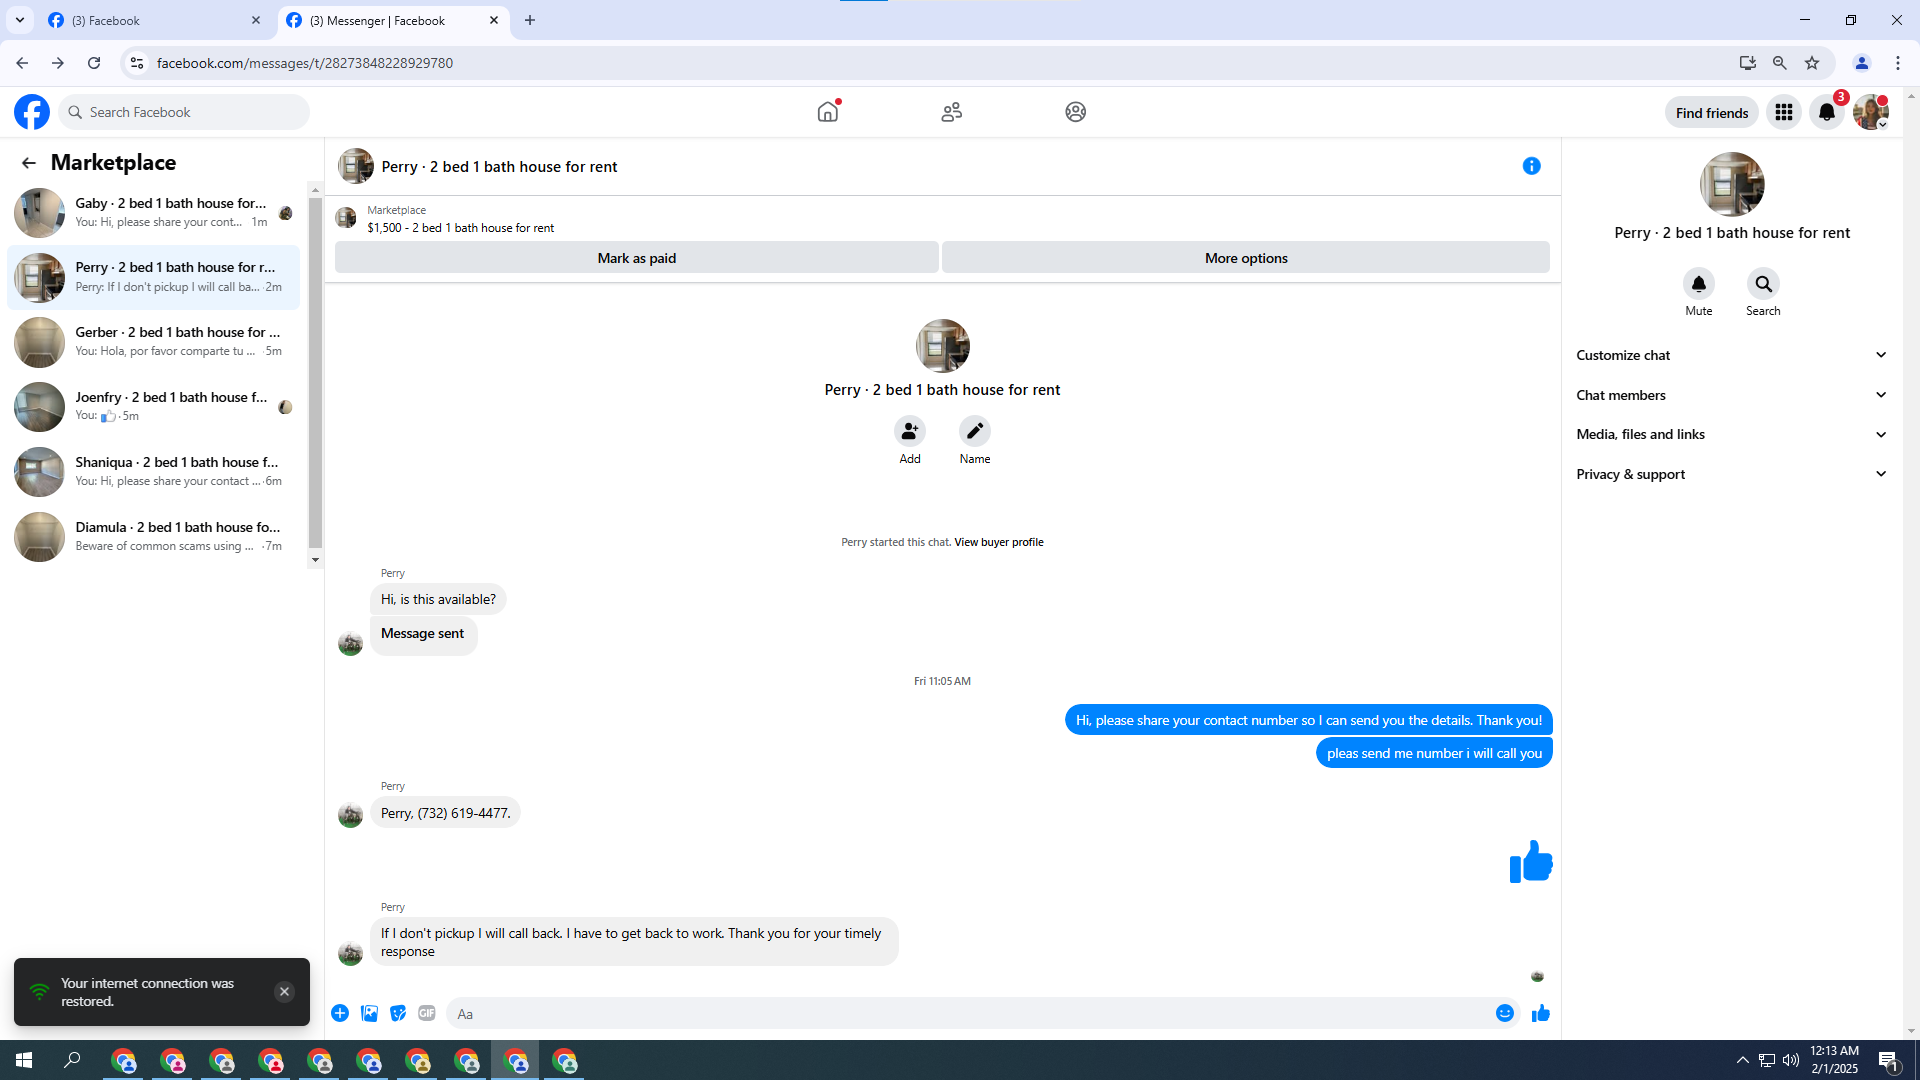The image size is (1920, 1080).
Task: Open Gaby's chat in the list
Action: click(154, 213)
